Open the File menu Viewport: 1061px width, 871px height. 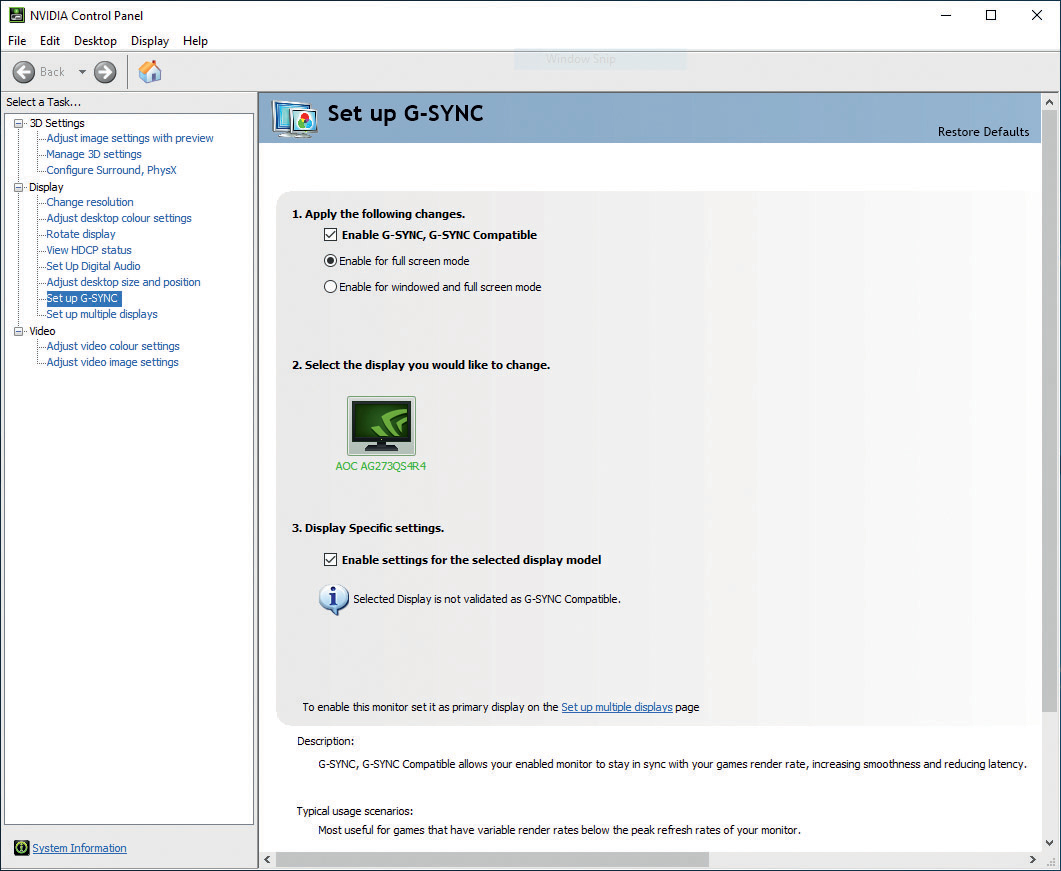pos(17,41)
